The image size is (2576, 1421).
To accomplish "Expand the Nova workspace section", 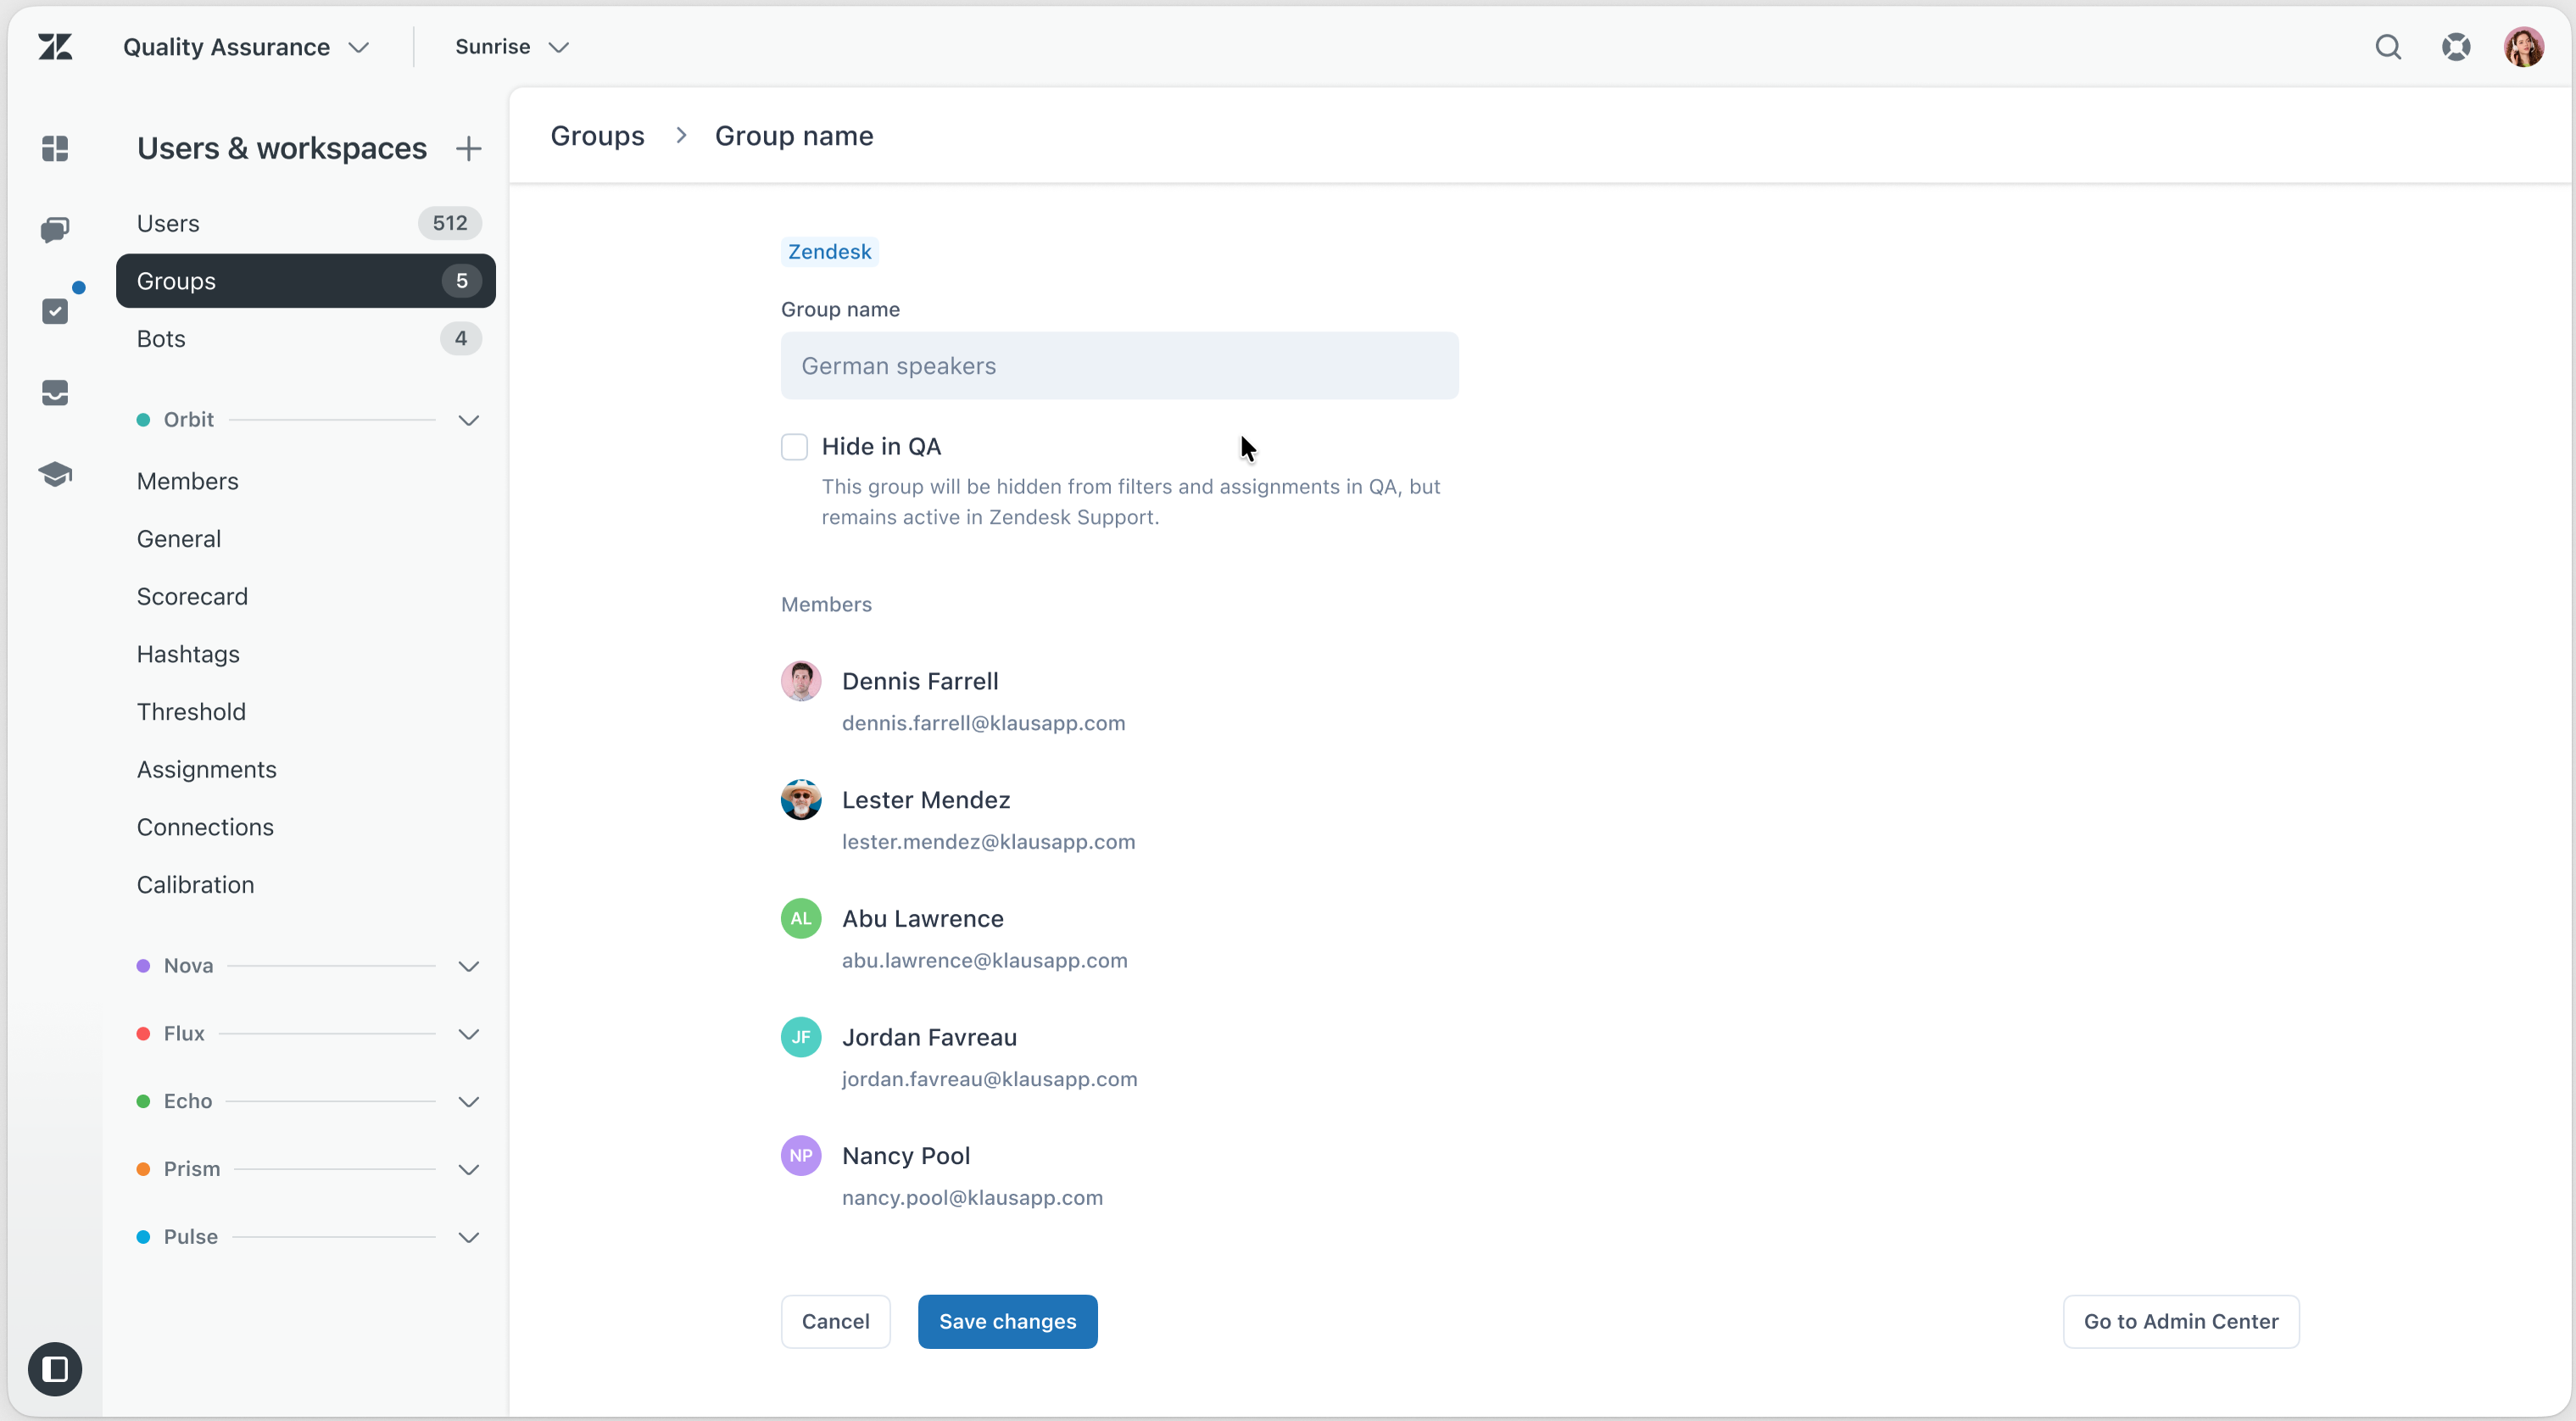I will (x=468, y=966).
